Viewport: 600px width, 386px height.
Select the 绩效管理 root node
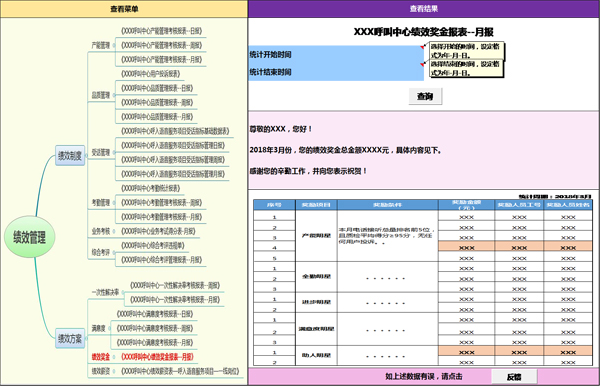tap(29, 237)
